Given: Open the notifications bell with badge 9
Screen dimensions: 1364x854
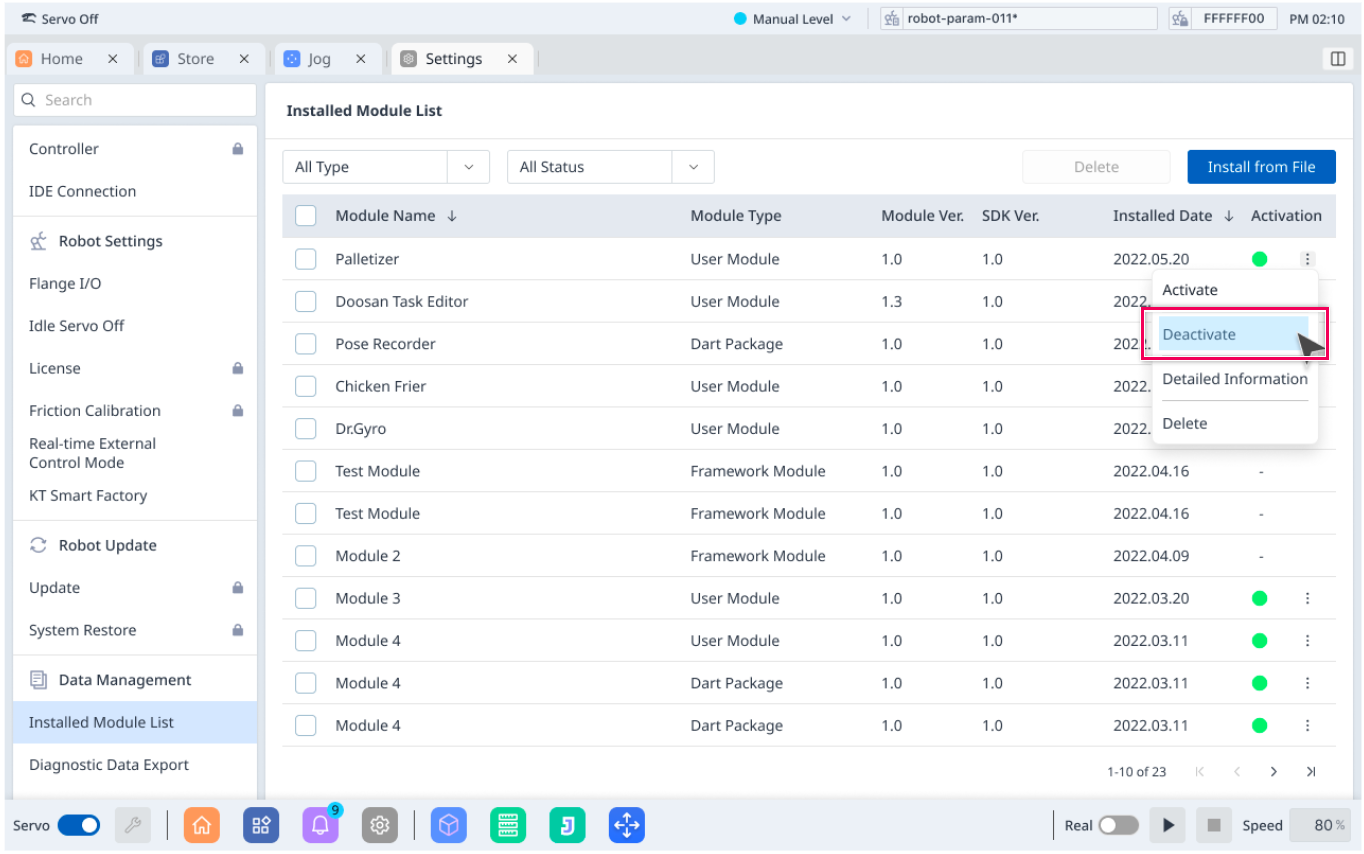Looking at the screenshot, I should tap(320, 825).
